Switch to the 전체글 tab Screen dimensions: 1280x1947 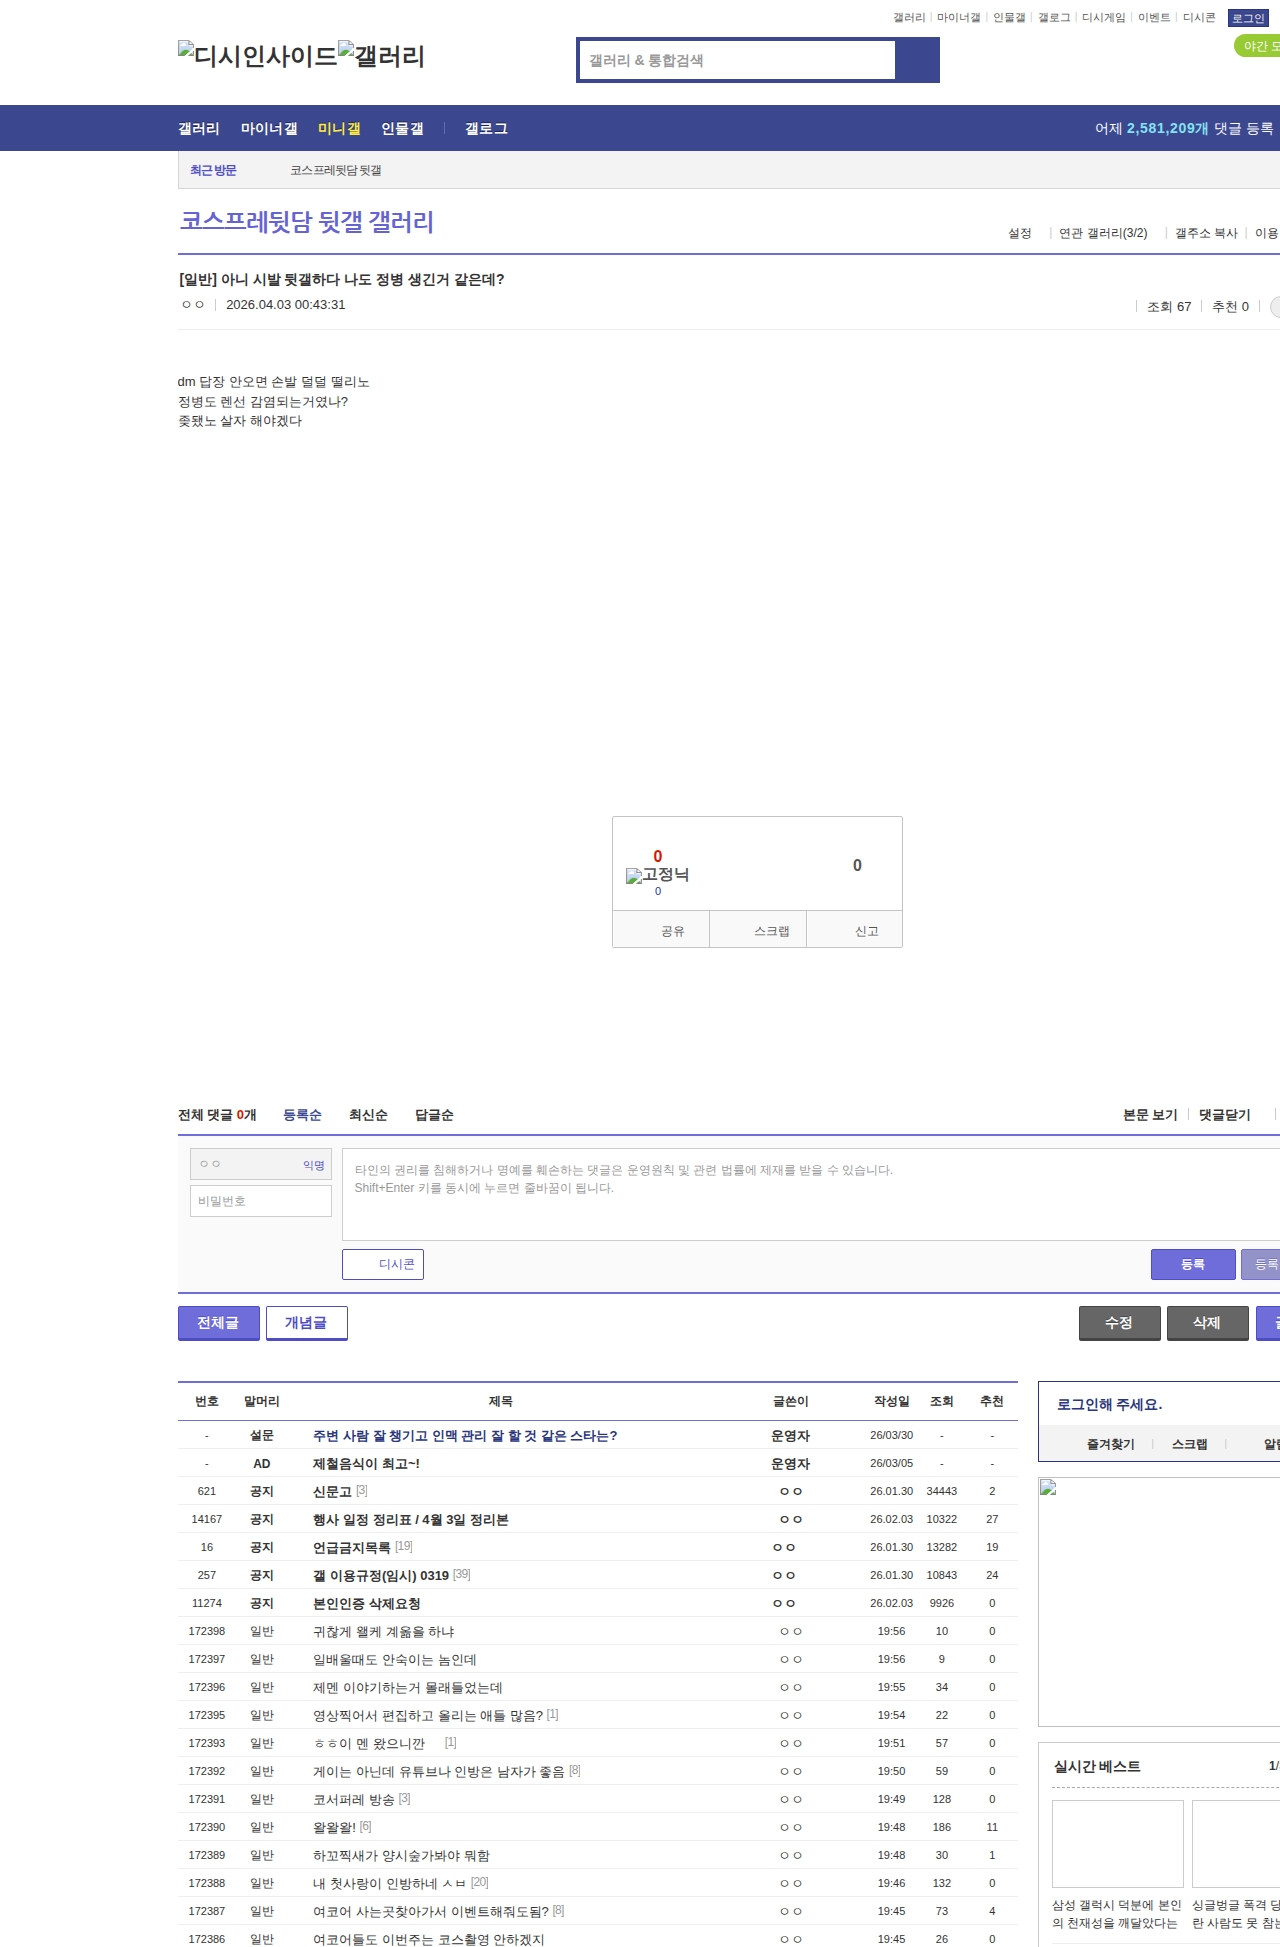point(218,1323)
